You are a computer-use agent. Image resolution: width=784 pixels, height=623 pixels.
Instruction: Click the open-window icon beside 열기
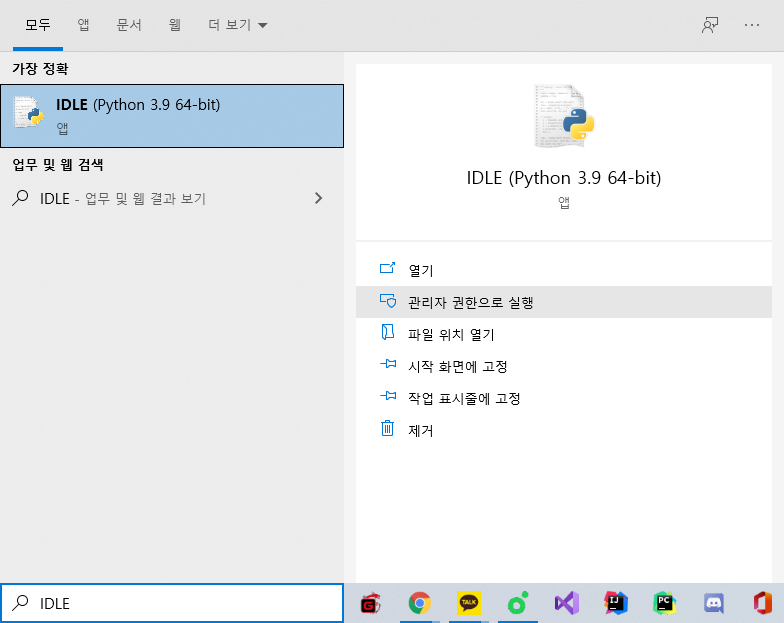[388, 268]
